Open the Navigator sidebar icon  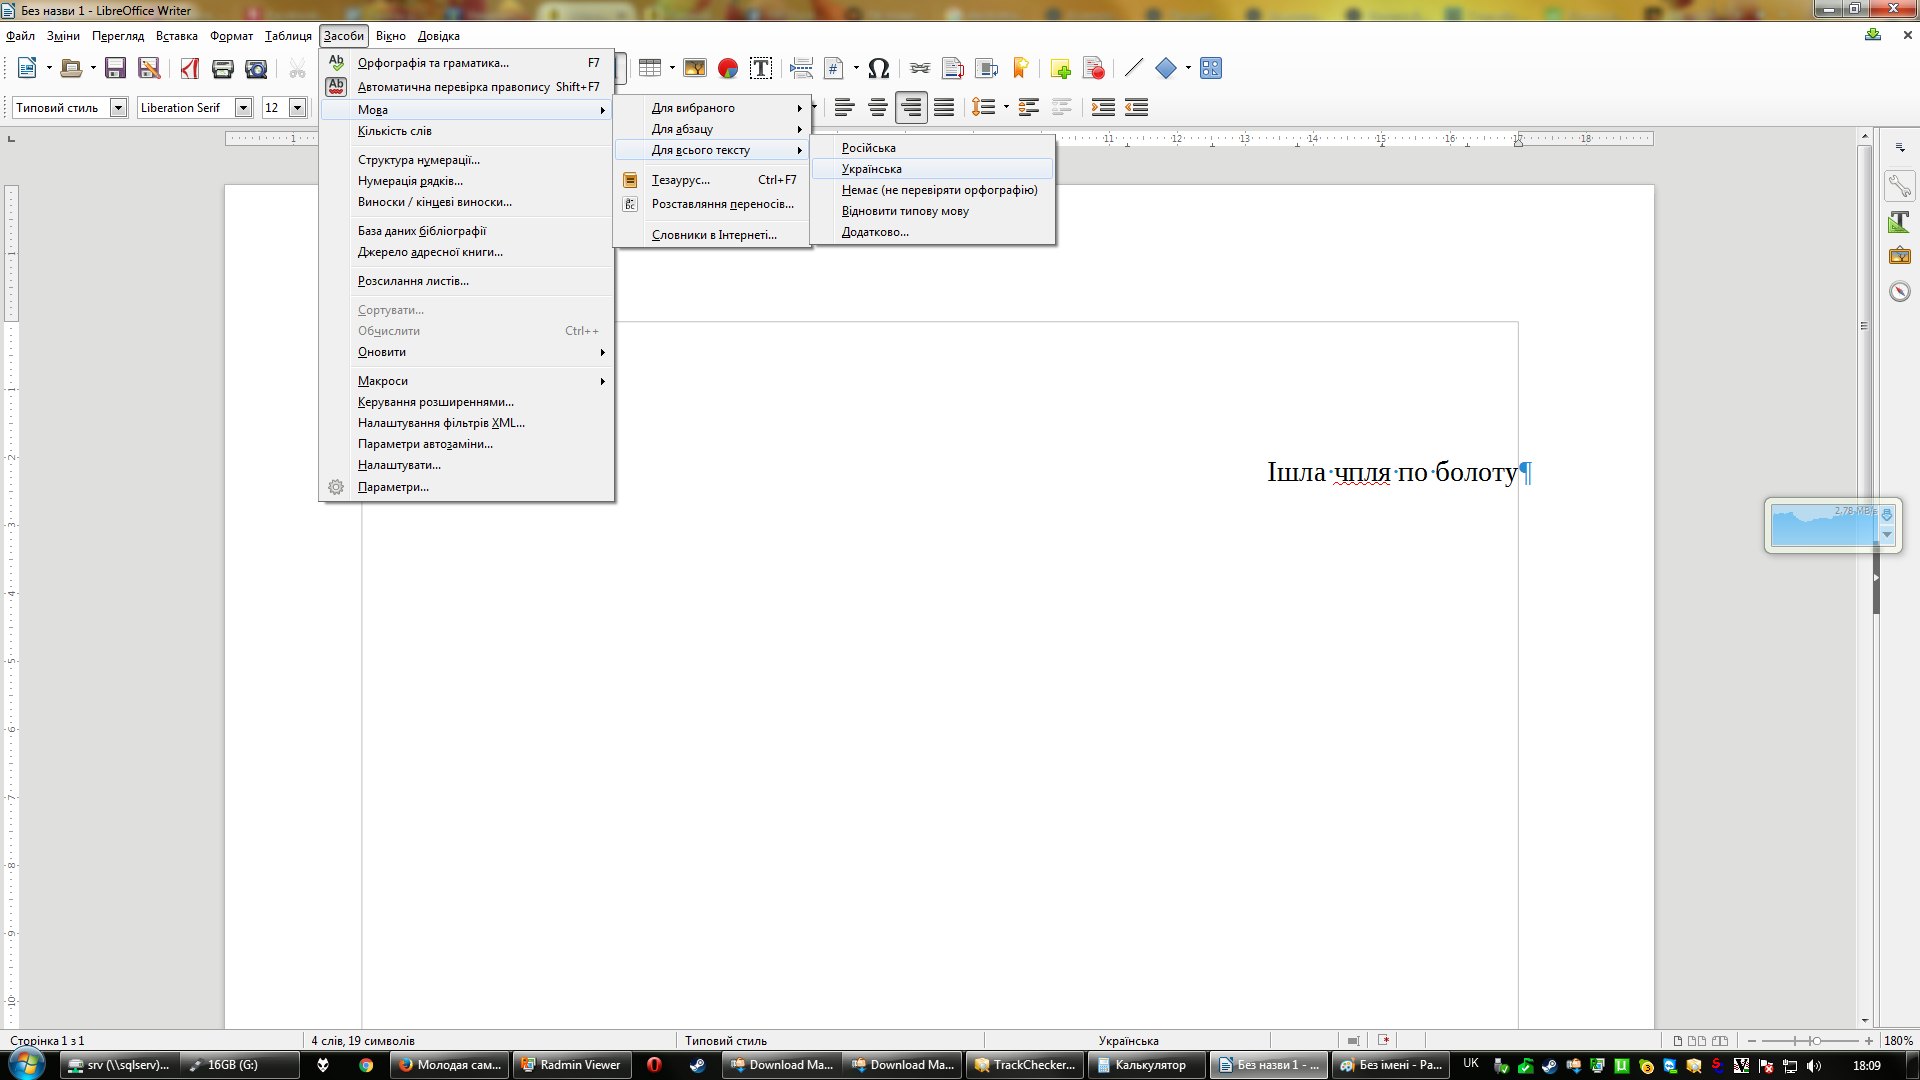(x=1899, y=291)
